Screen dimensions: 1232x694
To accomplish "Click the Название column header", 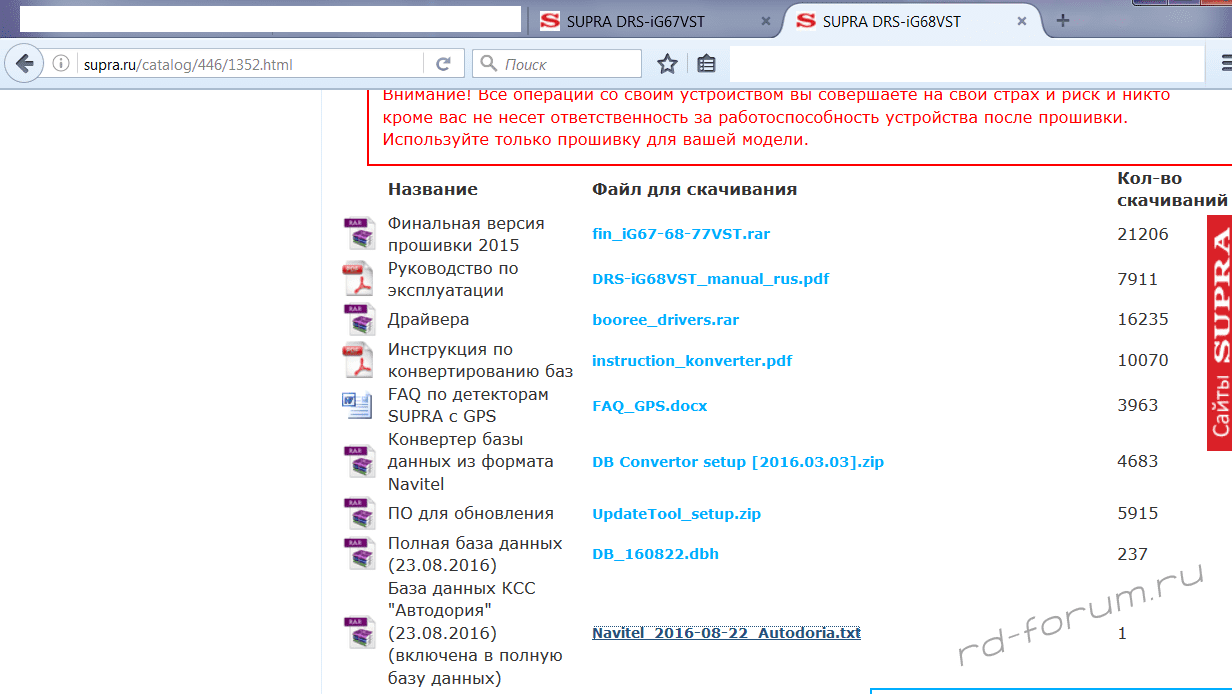I will tap(433, 189).
